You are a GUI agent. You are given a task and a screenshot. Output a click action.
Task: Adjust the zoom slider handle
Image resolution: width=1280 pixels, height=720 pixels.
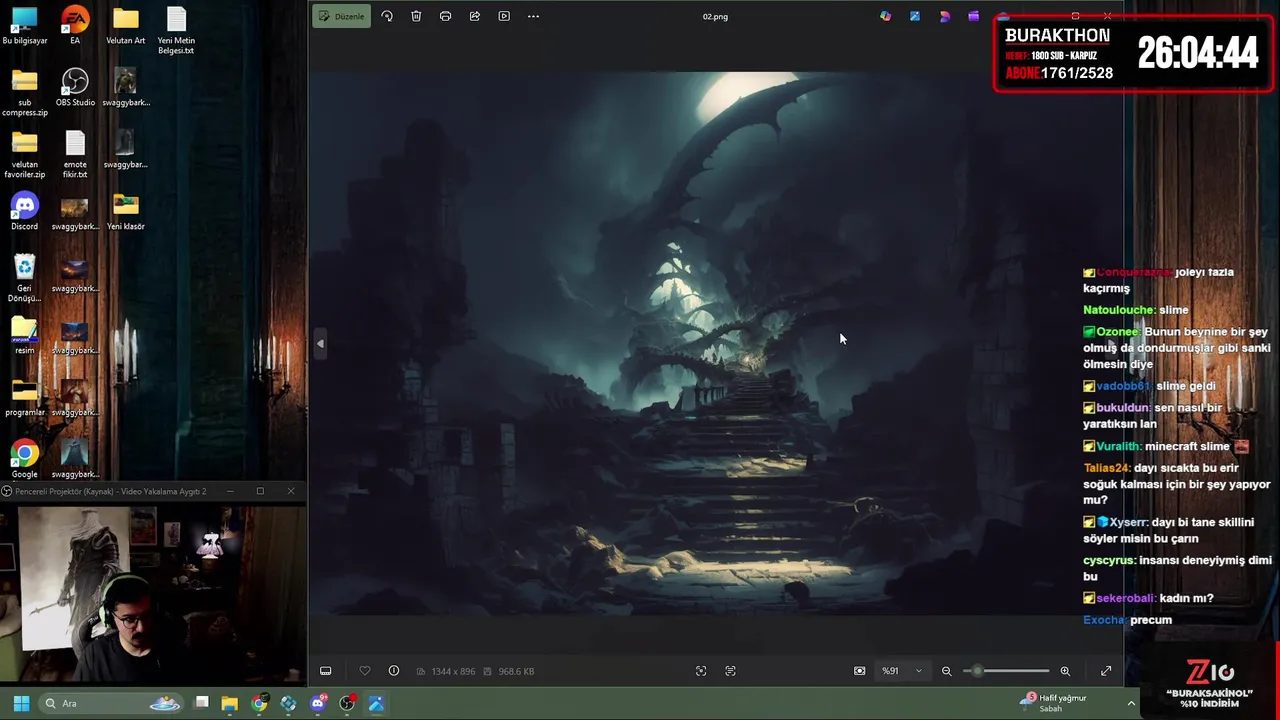point(977,671)
